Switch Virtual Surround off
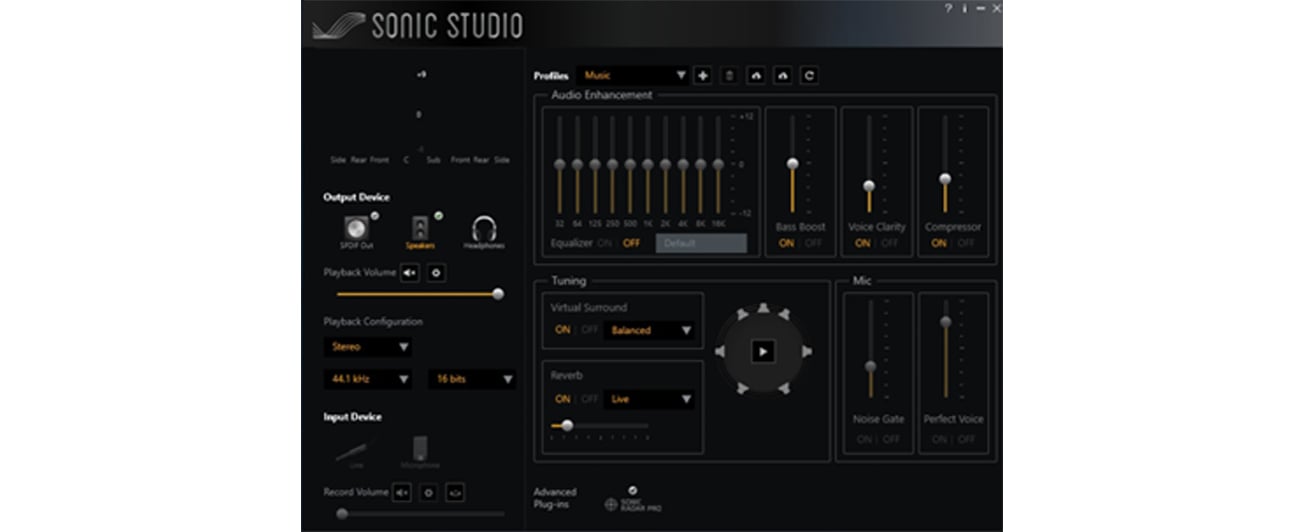Image resolution: width=1300 pixels, height=532 pixels. click(x=590, y=330)
